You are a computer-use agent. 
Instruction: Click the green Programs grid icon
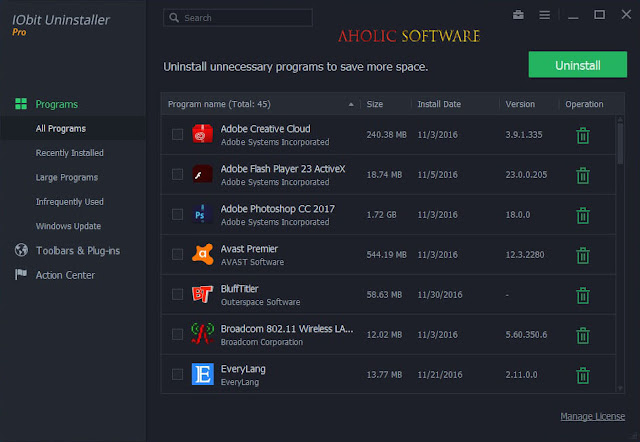[x=21, y=104]
